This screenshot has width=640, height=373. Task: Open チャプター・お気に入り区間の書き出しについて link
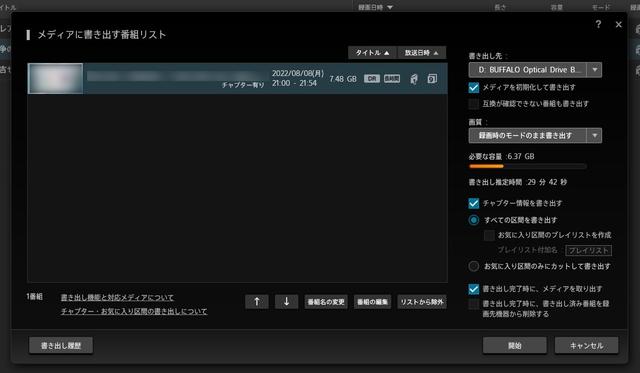coord(134,311)
